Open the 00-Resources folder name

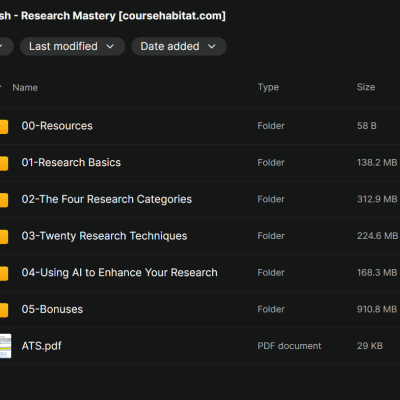pyautogui.click(x=57, y=126)
